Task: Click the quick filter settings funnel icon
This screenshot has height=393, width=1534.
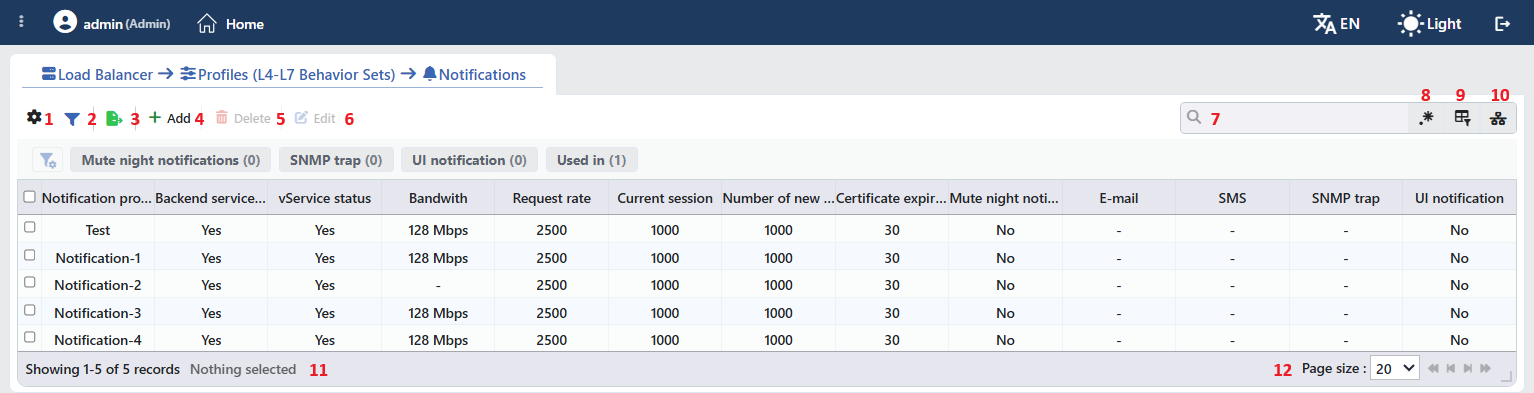Action: [x=47, y=160]
